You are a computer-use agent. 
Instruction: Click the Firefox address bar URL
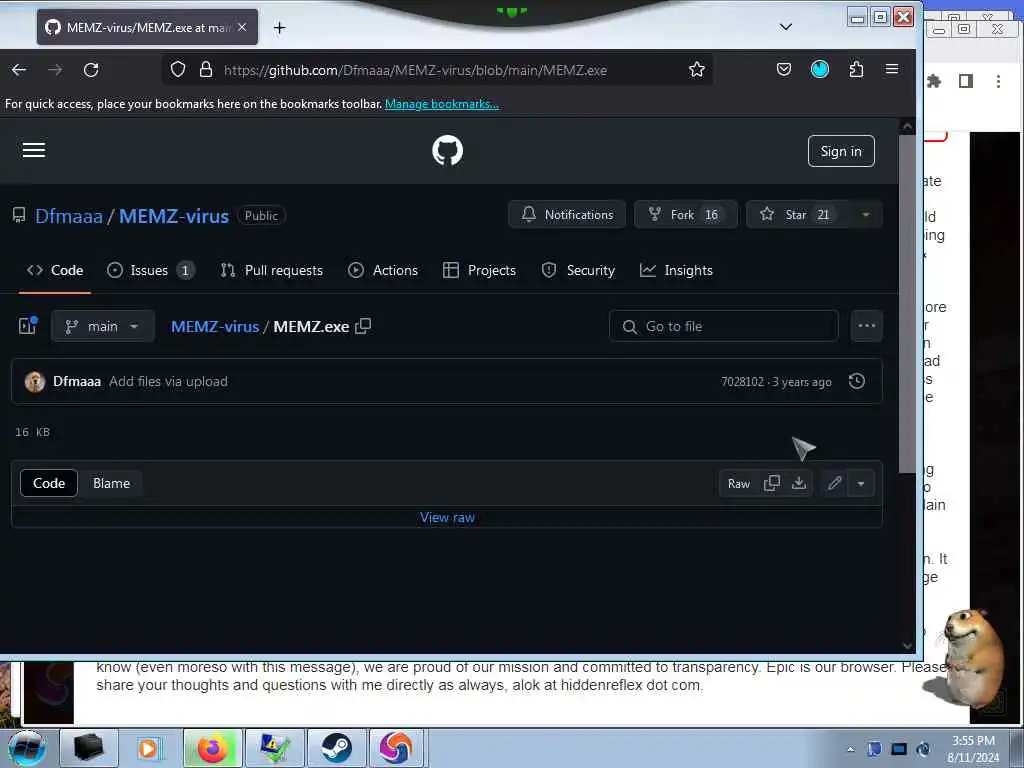click(415, 70)
